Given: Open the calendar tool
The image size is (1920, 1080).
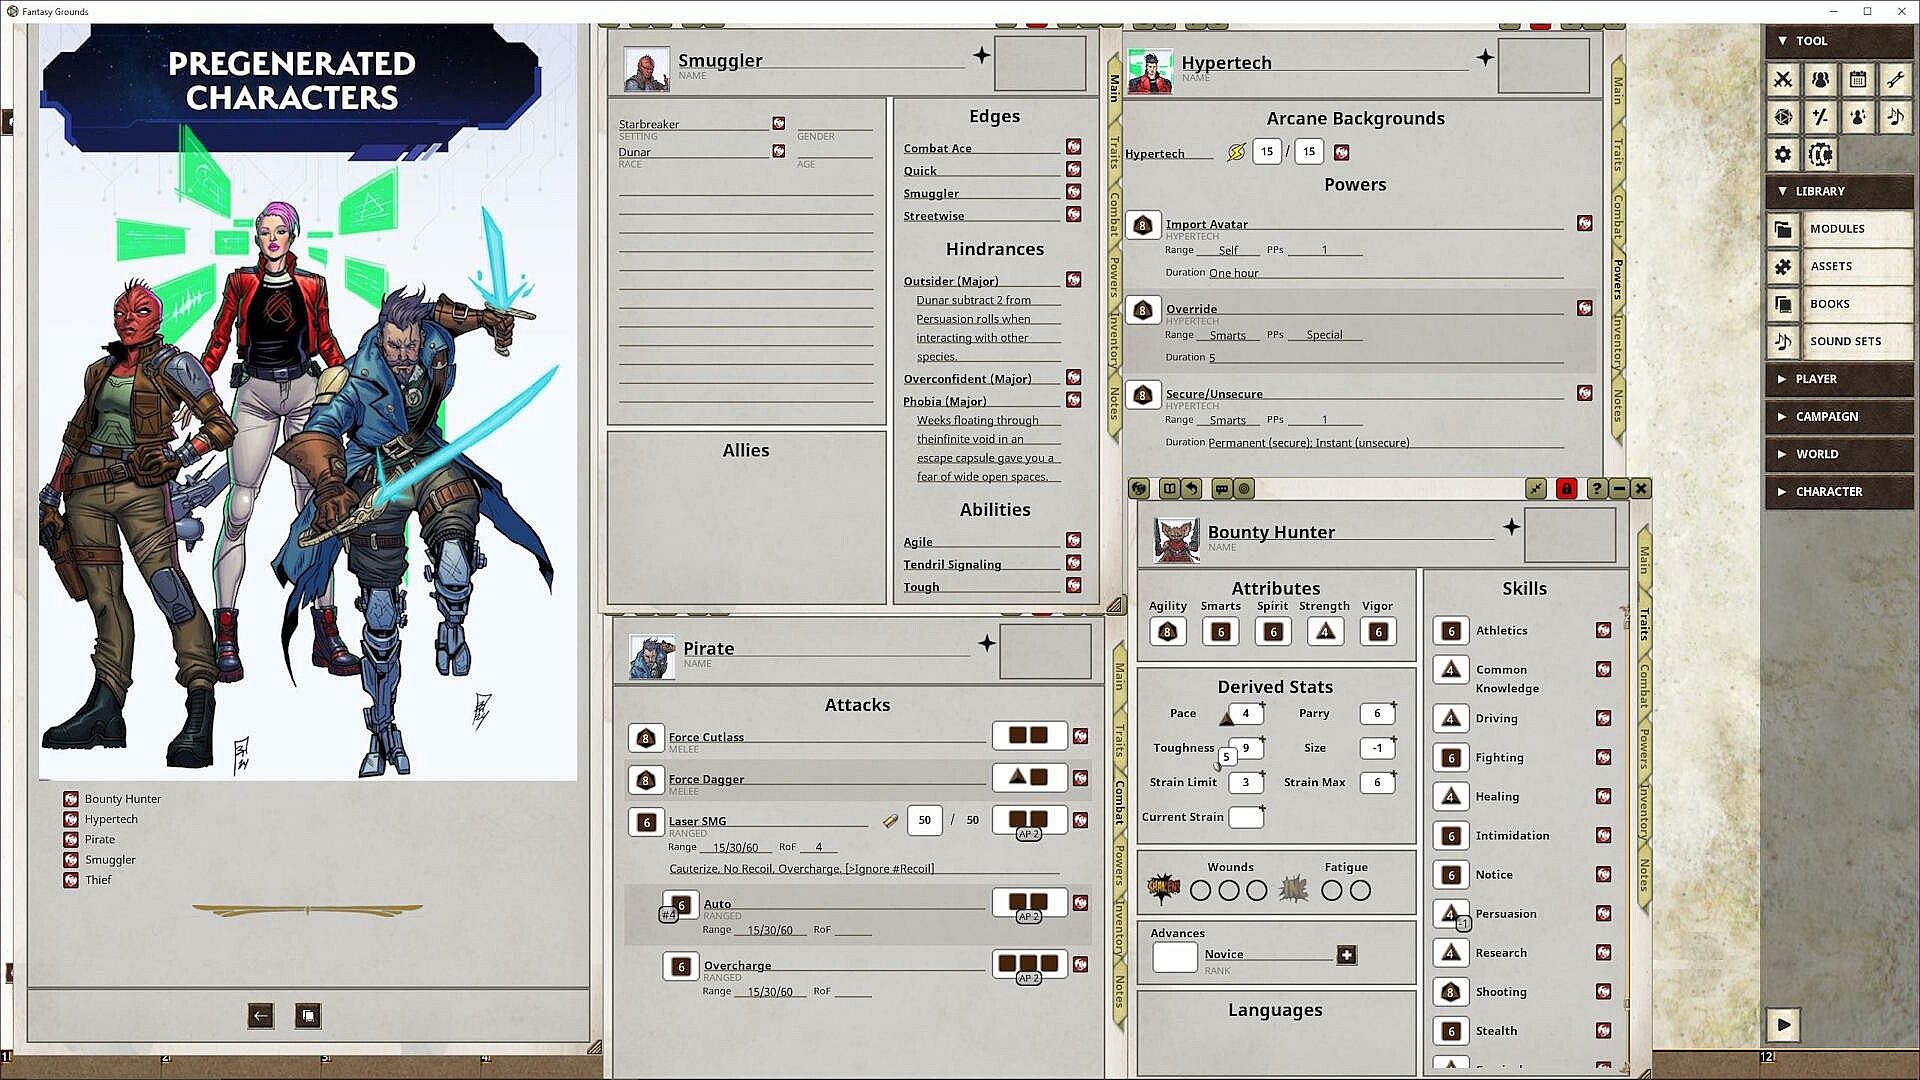Looking at the screenshot, I should (1858, 80).
